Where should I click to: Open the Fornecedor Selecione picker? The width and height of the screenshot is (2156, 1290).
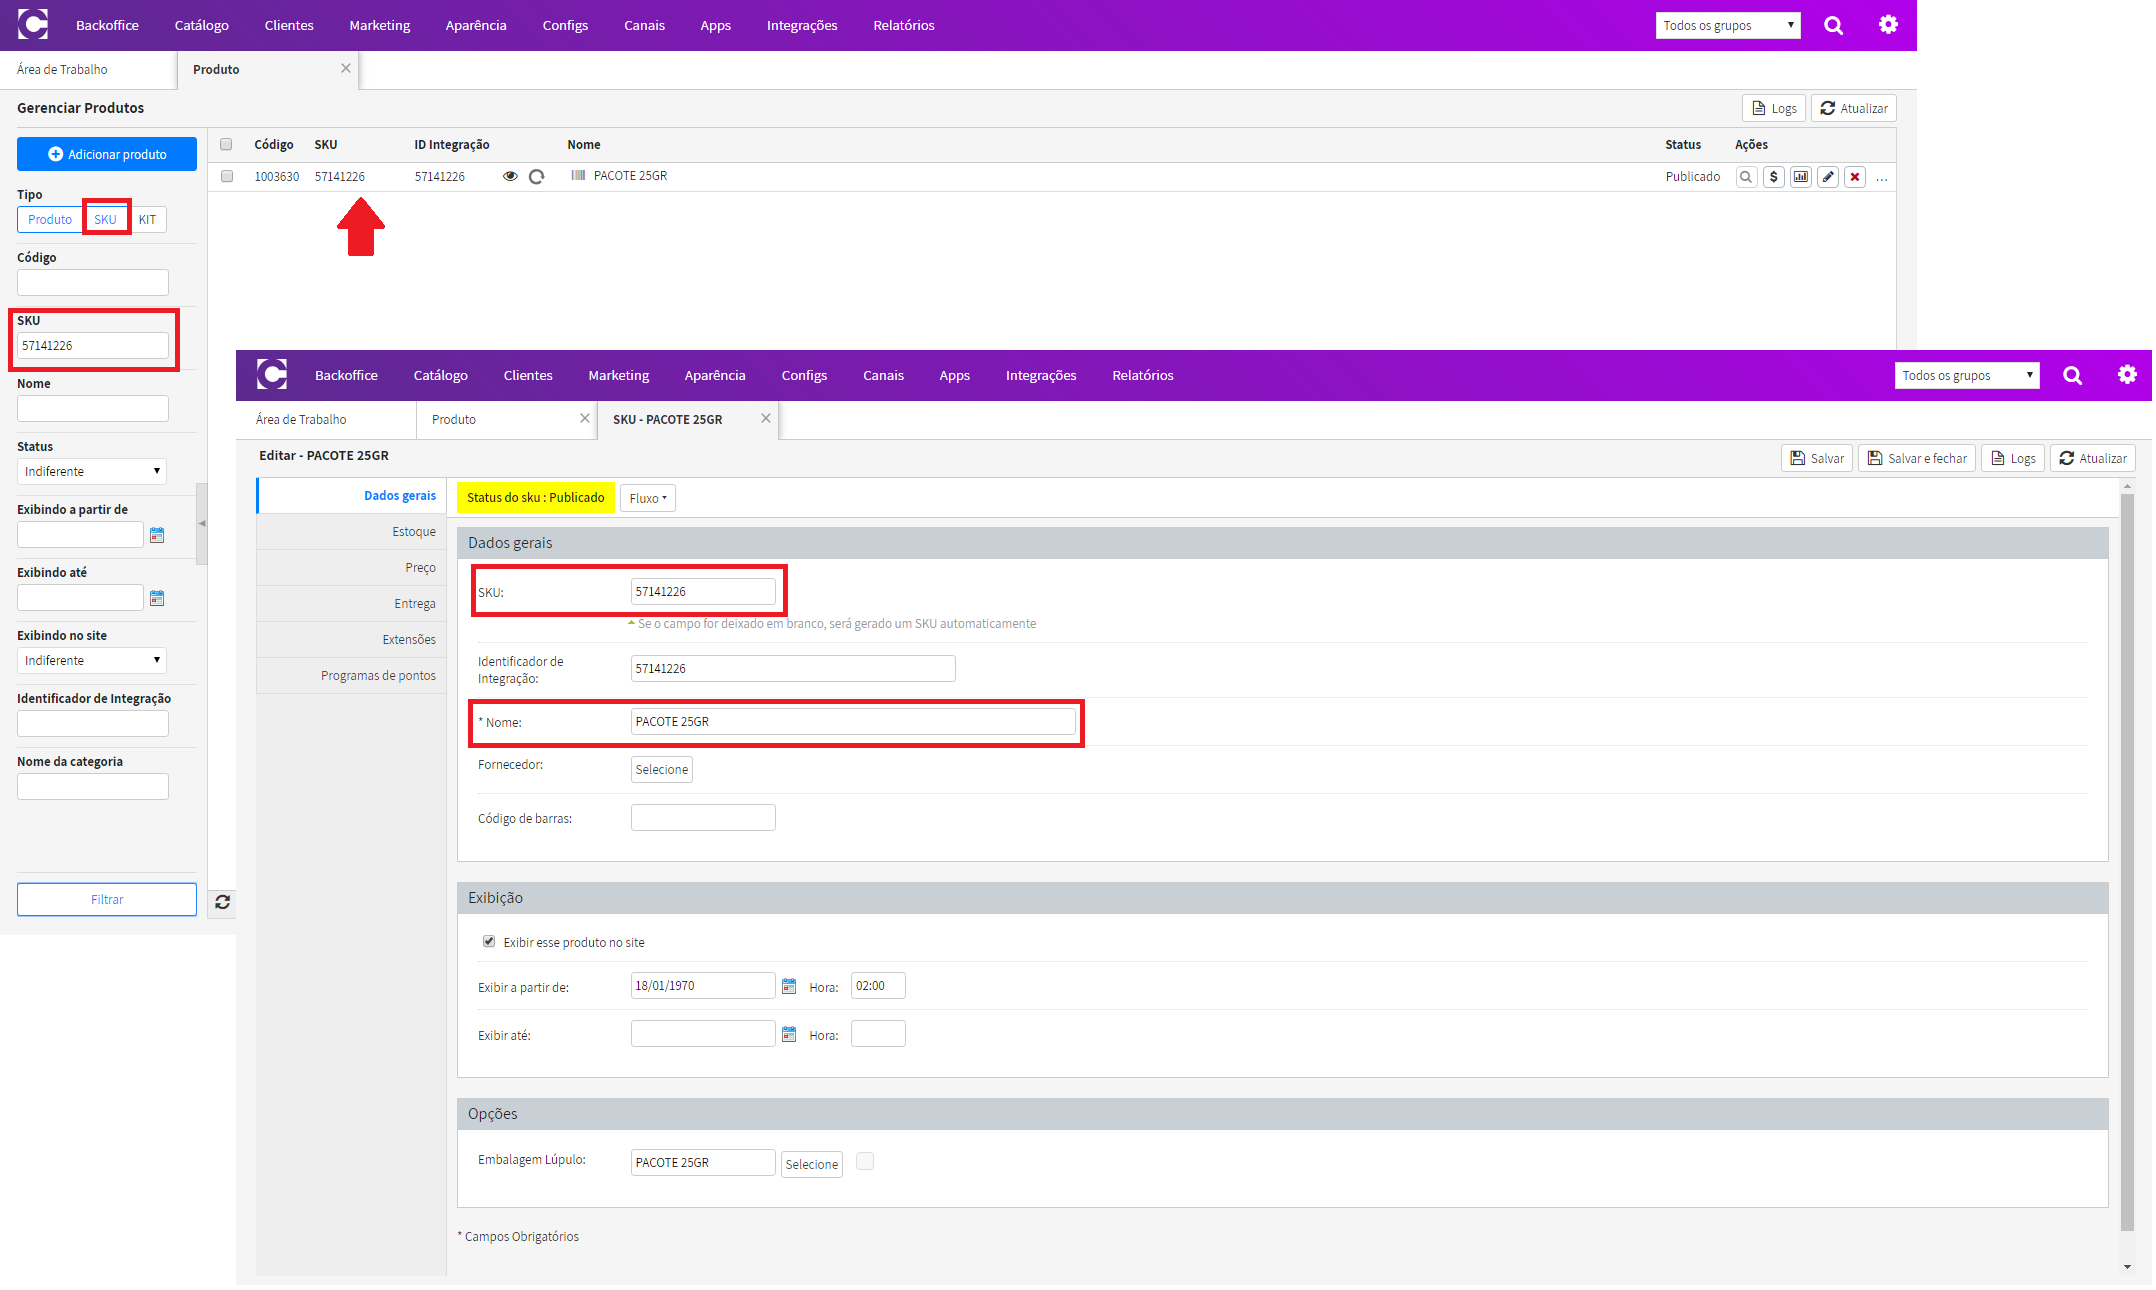coord(662,769)
